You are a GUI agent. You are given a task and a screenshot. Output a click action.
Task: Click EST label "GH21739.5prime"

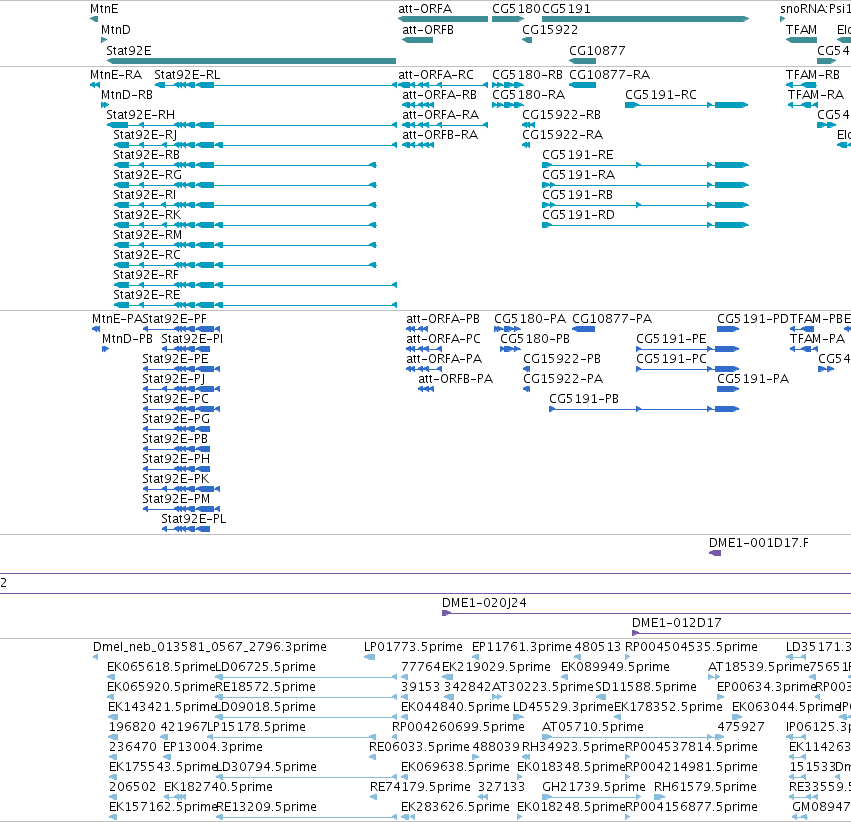[x=594, y=787]
